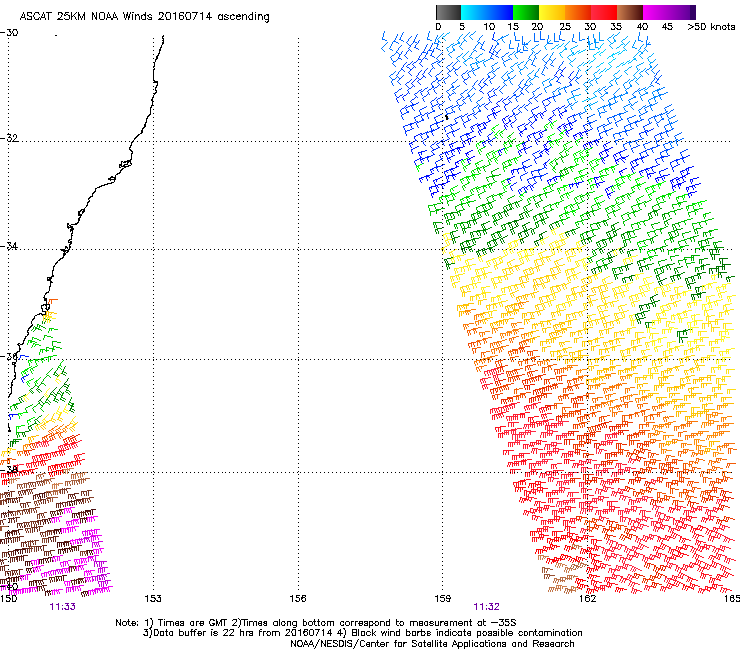This screenshot has width=740, height=650.
Task: Click the legend value '25'
Action: [x=565, y=27]
